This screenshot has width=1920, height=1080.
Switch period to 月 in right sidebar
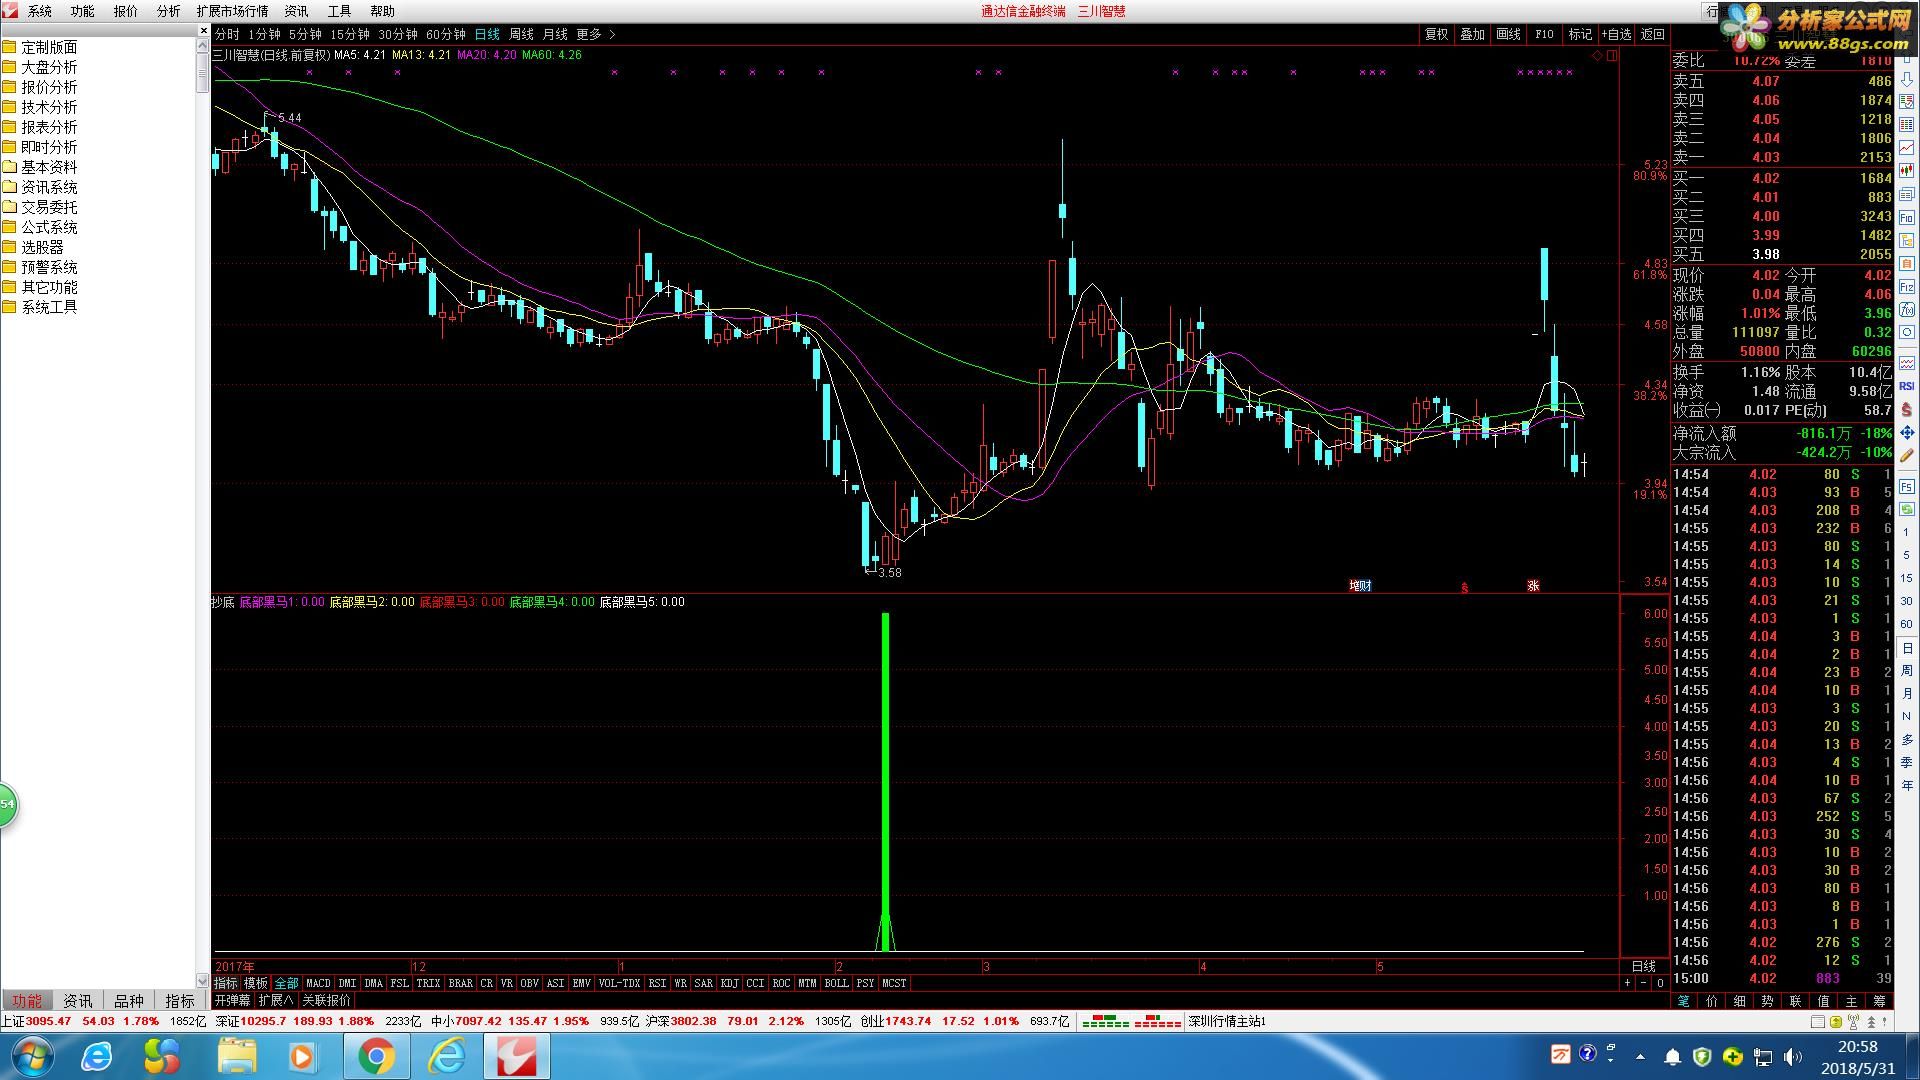coord(1907,693)
